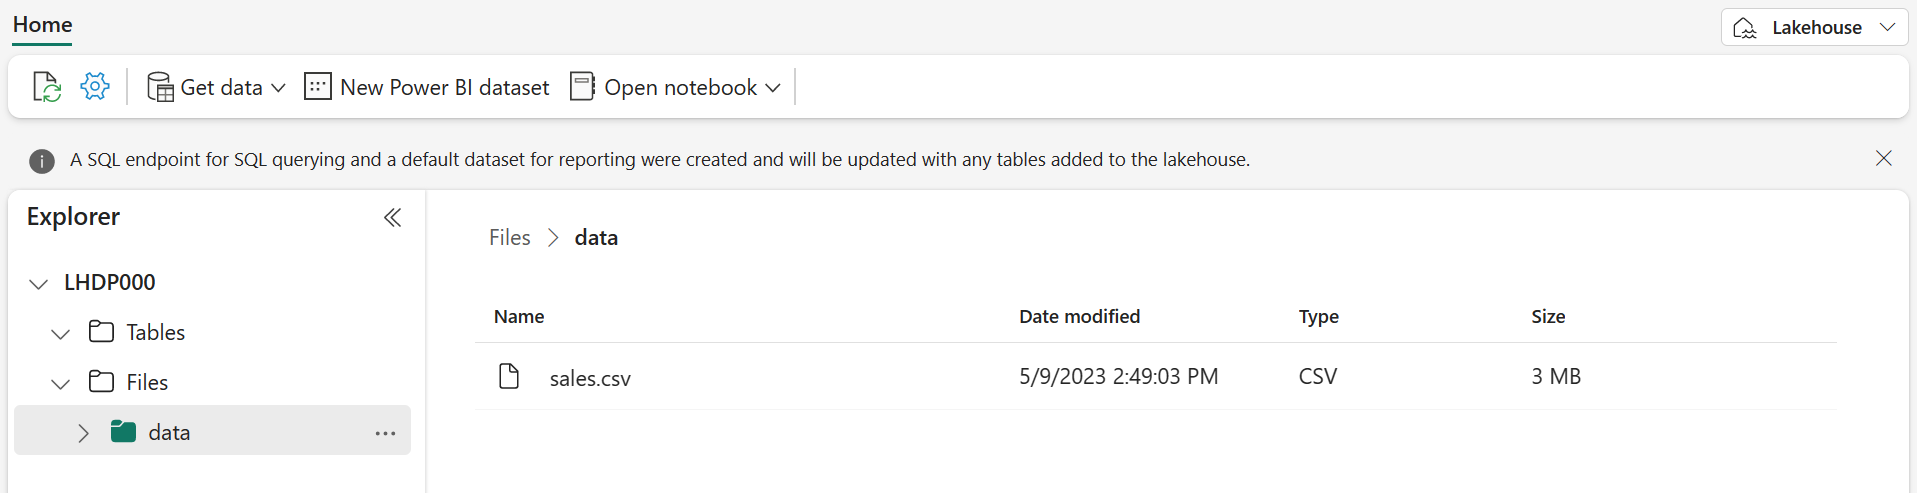1917x493 pixels.
Task: Collapse the LHDP000 tree node
Action: pyautogui.click(x=39, y=284)
